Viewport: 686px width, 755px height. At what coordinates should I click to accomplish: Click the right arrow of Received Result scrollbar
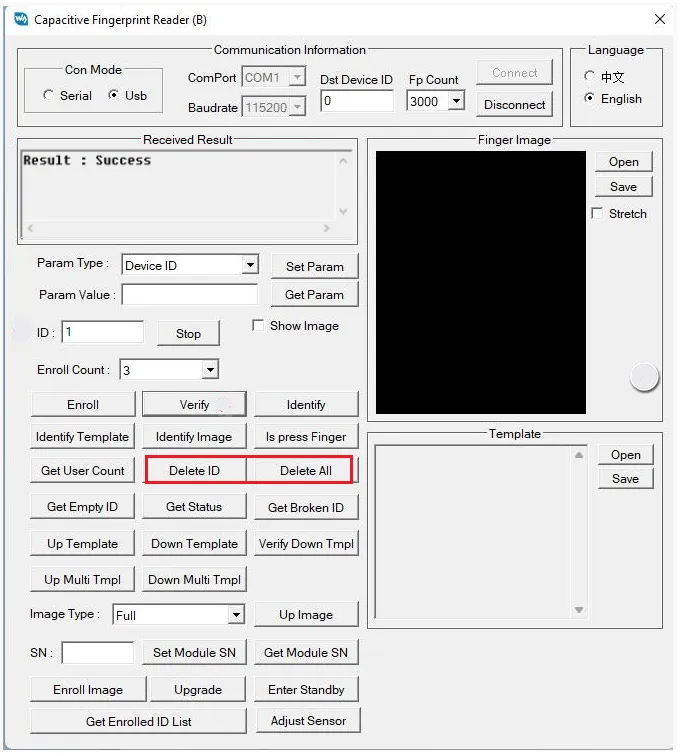[327, 228]
